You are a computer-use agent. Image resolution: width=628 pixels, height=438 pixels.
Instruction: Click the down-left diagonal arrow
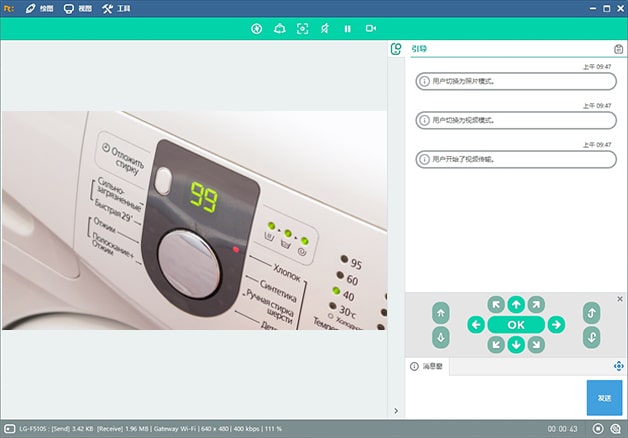pos(496,344)
